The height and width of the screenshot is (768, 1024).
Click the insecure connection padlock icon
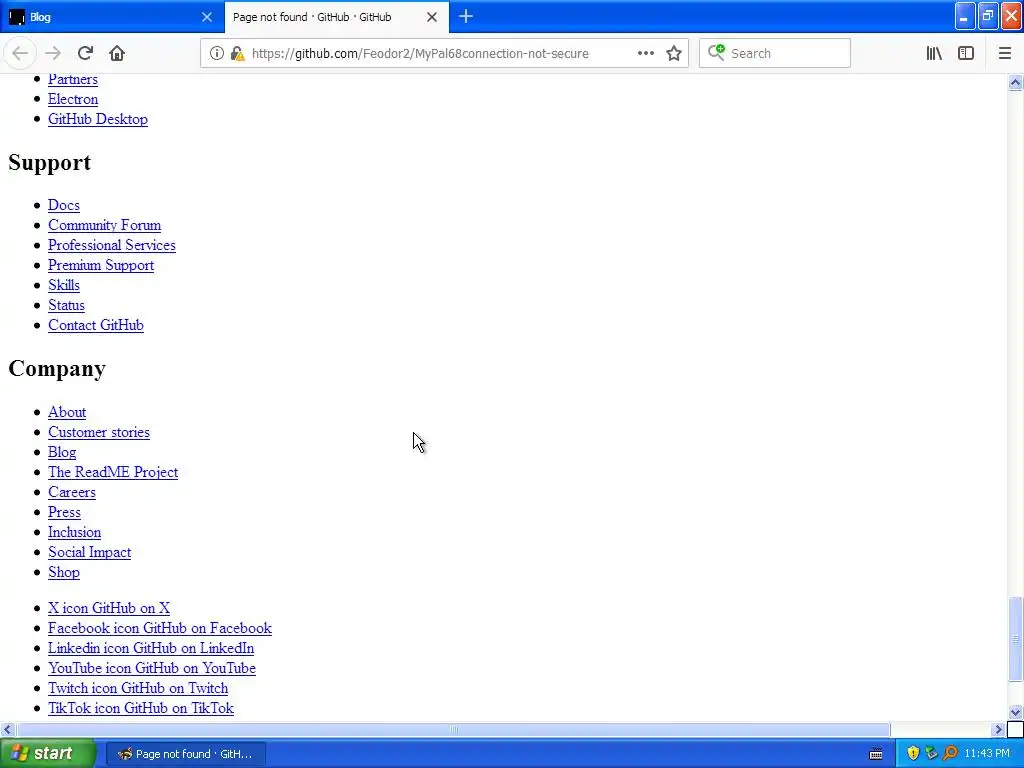pos(238,54)
